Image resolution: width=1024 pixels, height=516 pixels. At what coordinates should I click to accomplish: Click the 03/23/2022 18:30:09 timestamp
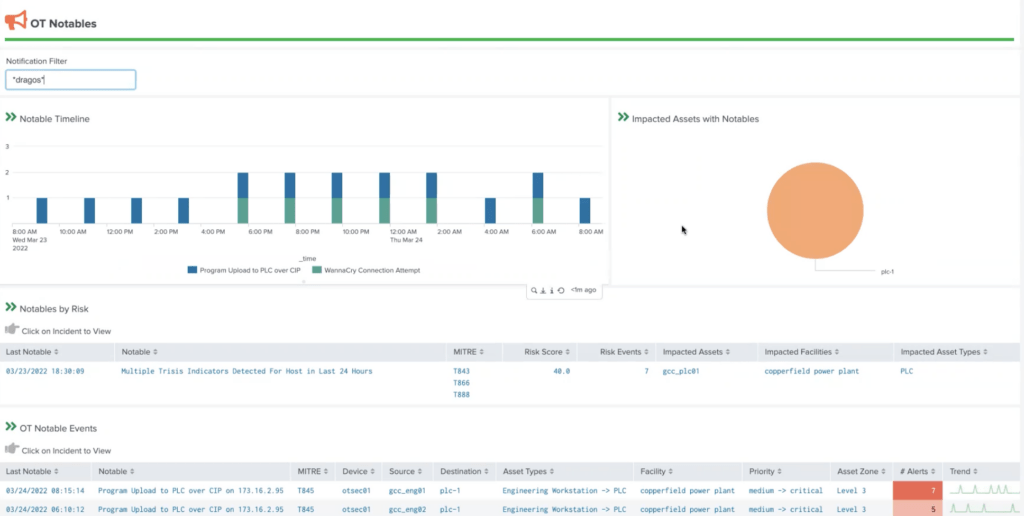point(44,371)
